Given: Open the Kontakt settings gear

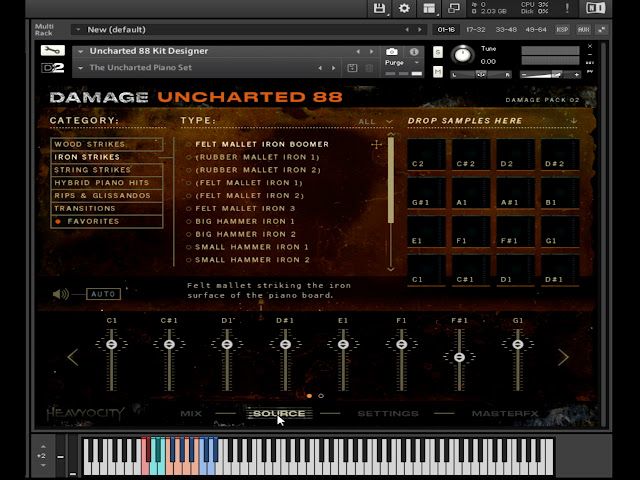Looking at the screenshot, I should 404,8.
